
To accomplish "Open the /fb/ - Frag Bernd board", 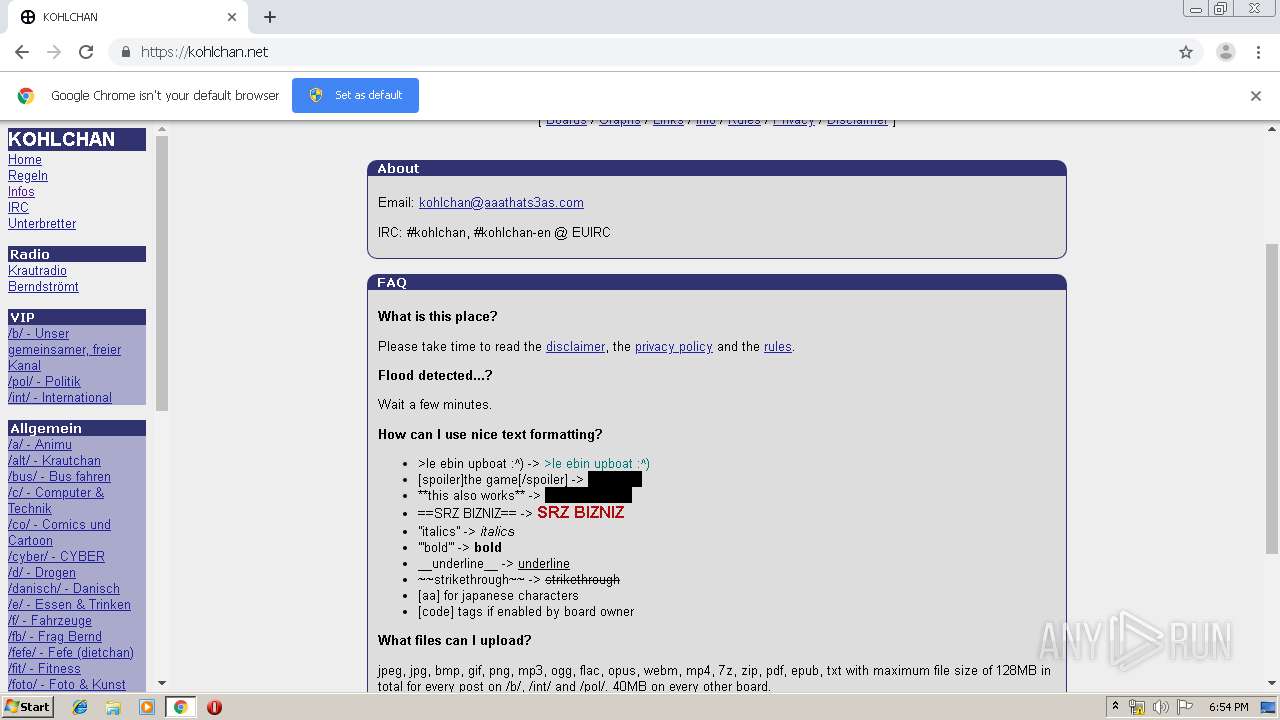I will tap(55, 637).
